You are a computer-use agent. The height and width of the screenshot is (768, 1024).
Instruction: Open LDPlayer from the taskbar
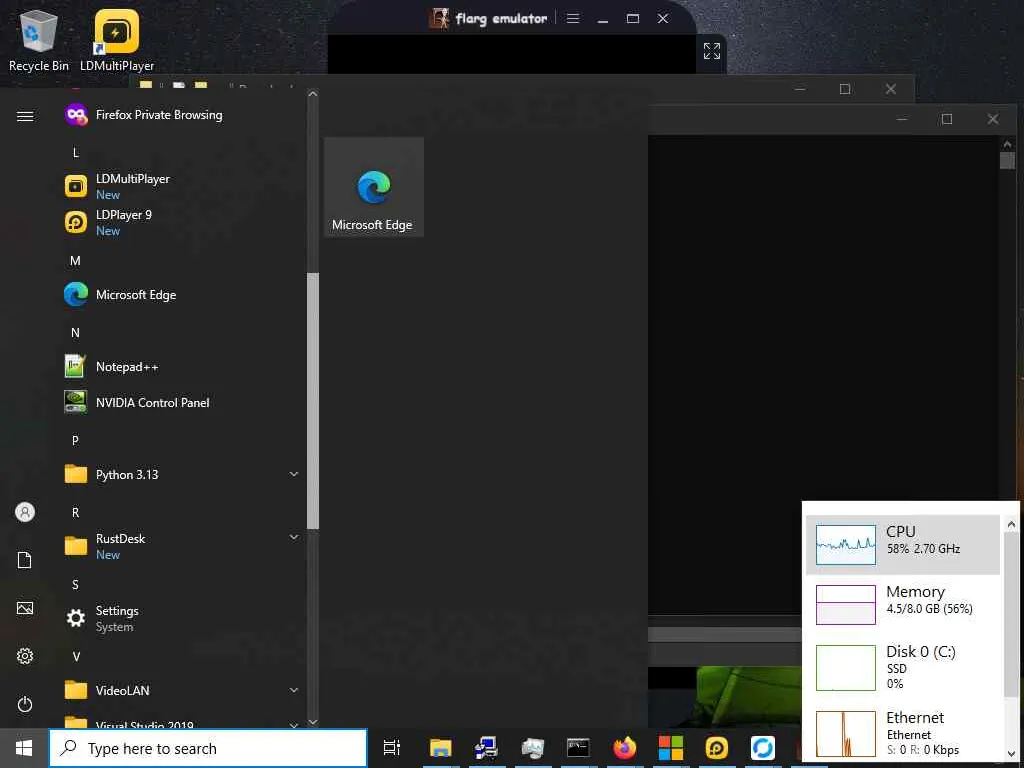coord(716,748)
